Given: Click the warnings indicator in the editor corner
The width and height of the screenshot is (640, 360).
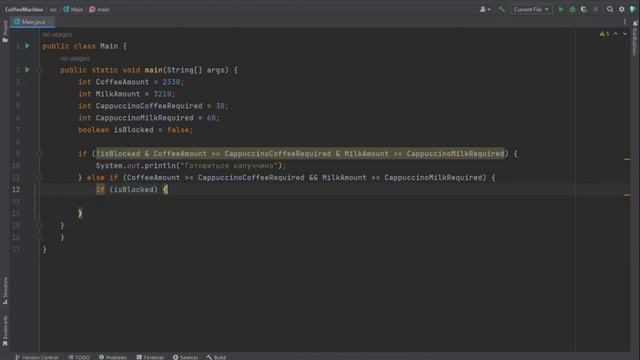Looking at the screenshot, I should (x=604, y=34).
